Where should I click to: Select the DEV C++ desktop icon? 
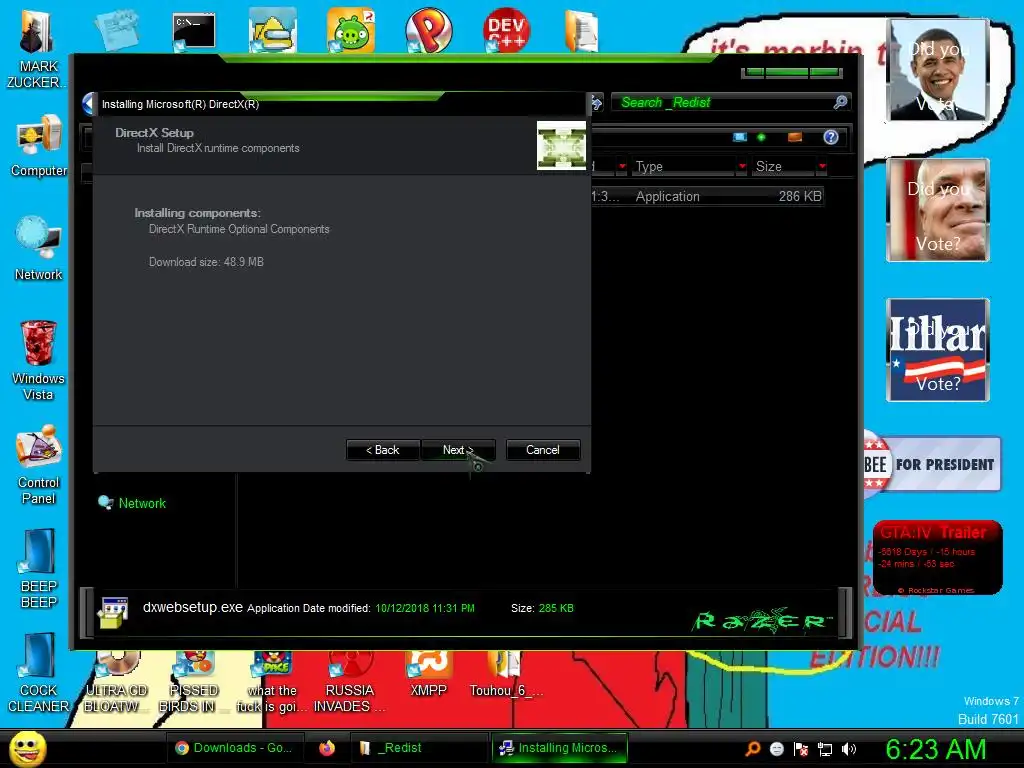tap(506, 30)
